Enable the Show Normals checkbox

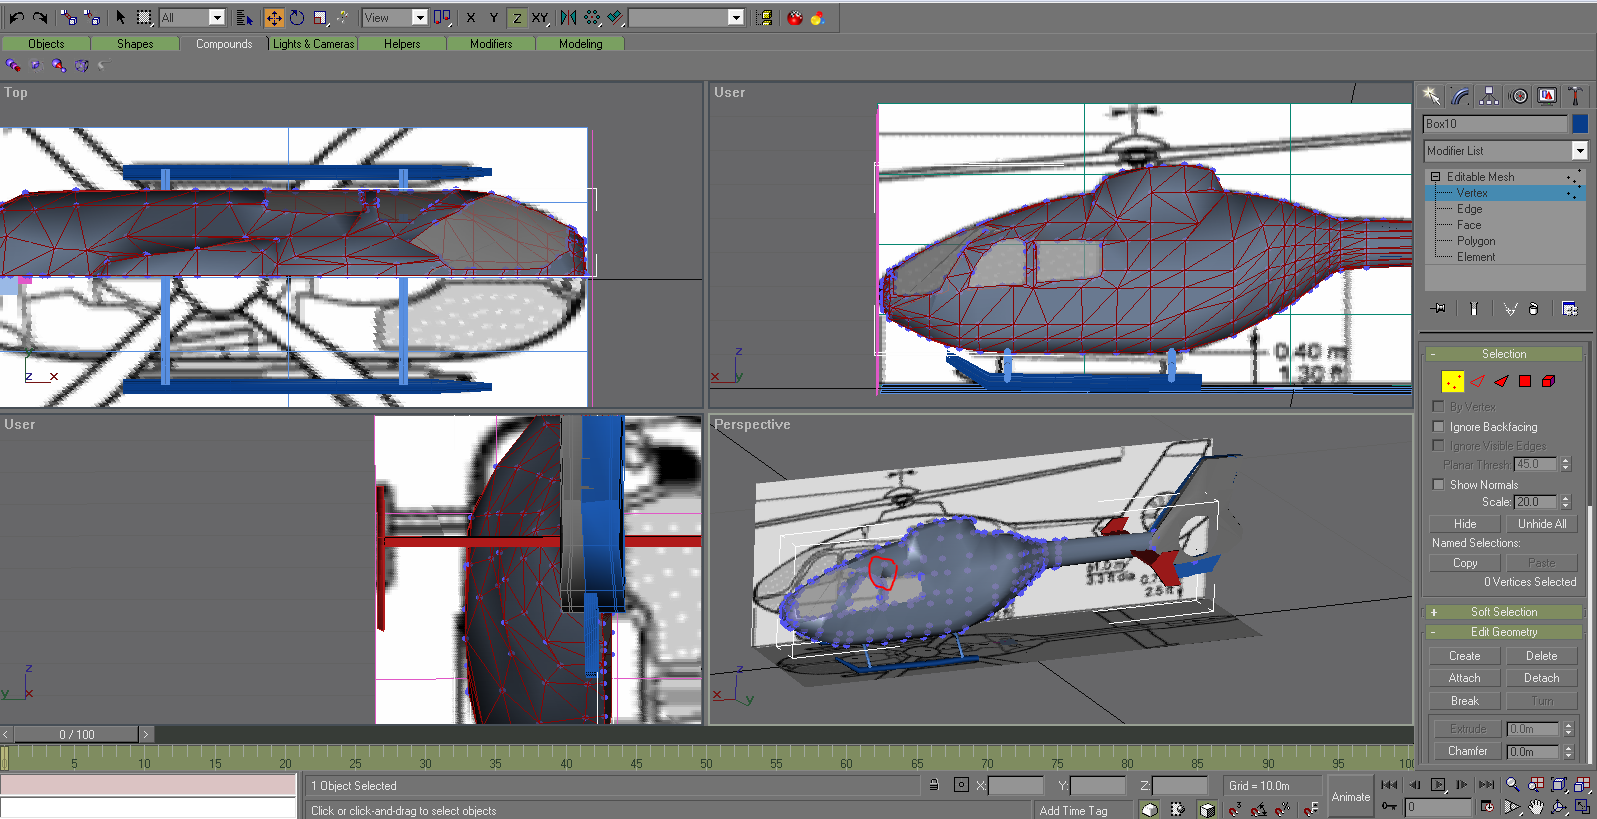[x=1439, y=485]
